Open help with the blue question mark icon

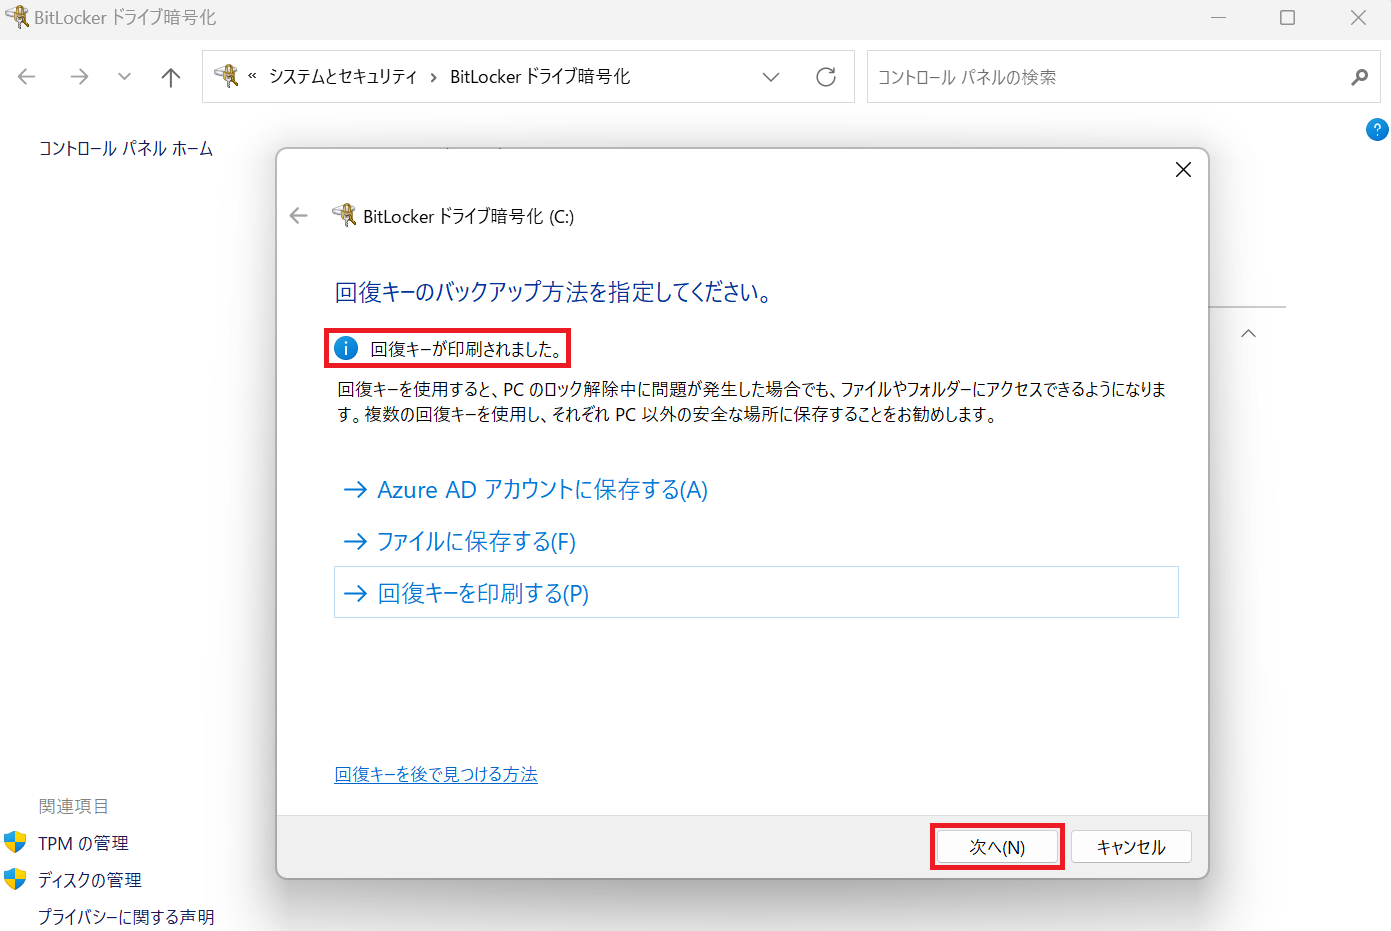coord(1377,129)
